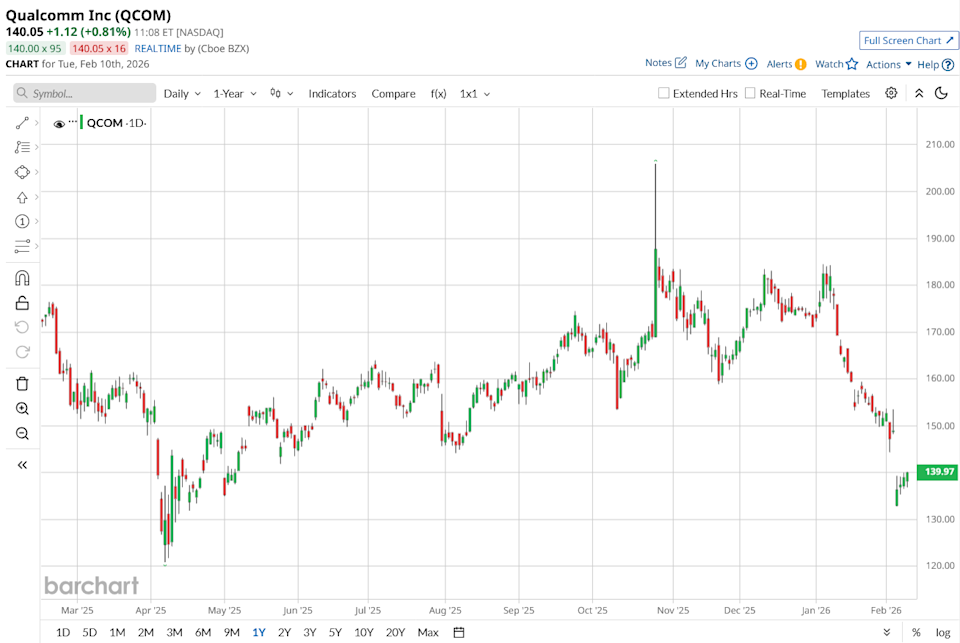Click the Symbol search field
This screenshot has width=960, height=643.
[85, 93]
